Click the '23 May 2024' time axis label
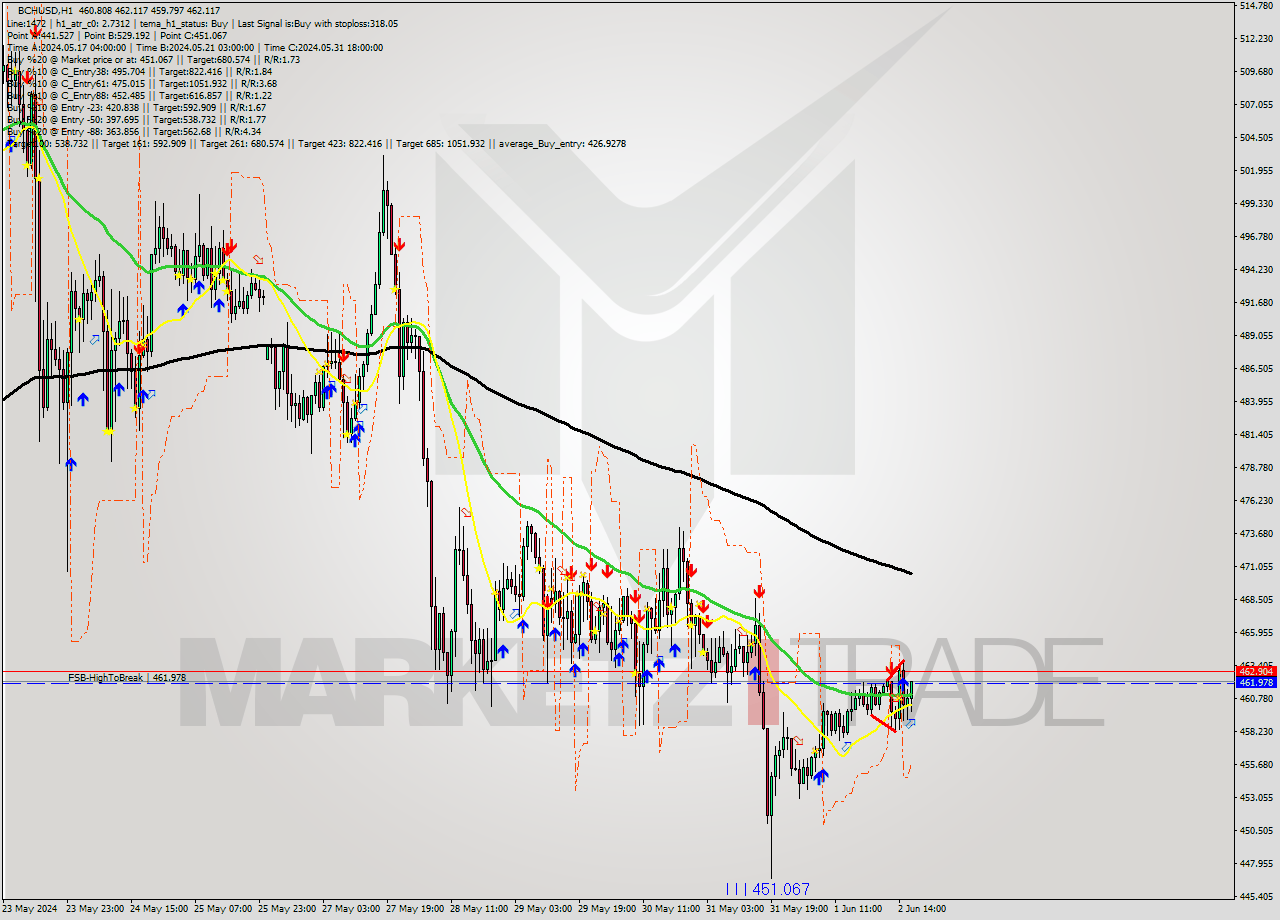1280x920 pixels. pos(30,909)
